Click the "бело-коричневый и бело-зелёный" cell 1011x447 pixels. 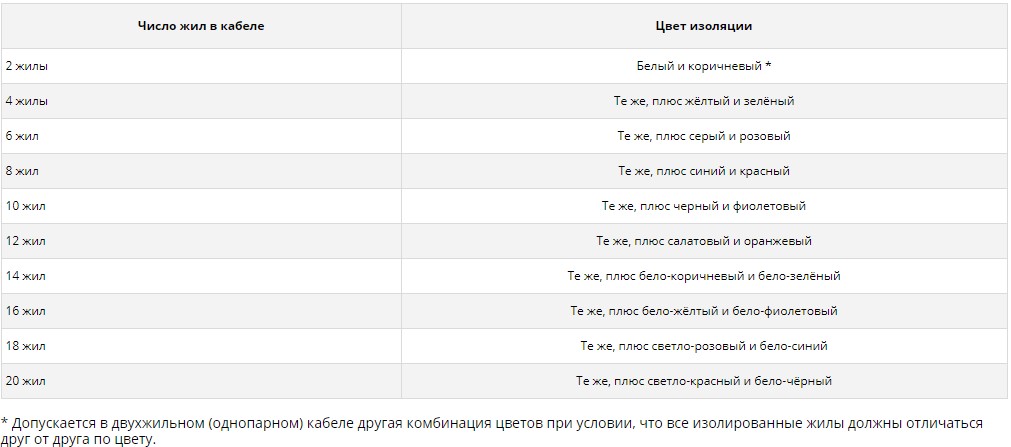(704, 276)
